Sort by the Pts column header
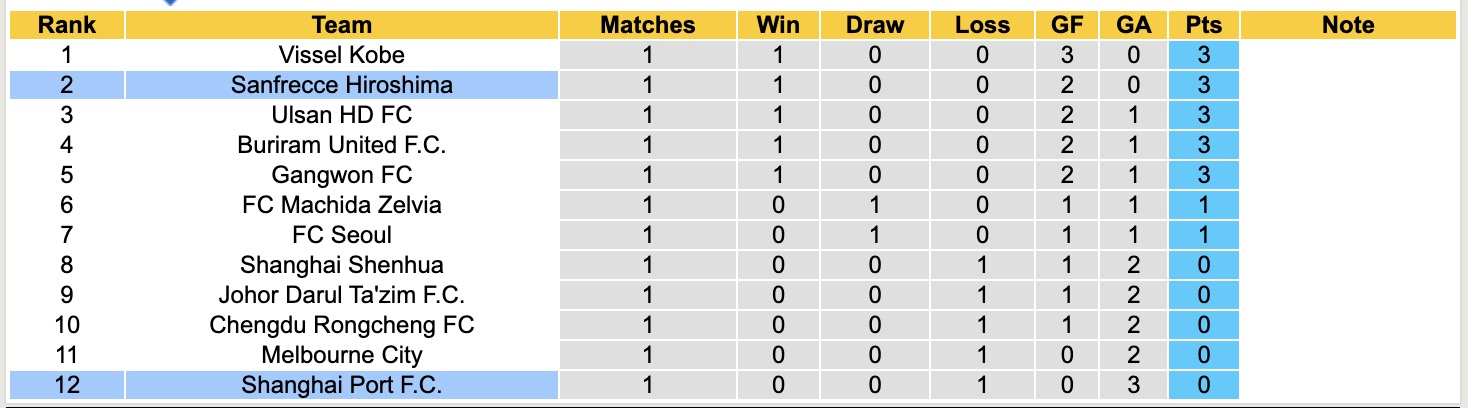1468x408 pixels. (x=1203, y=25)
